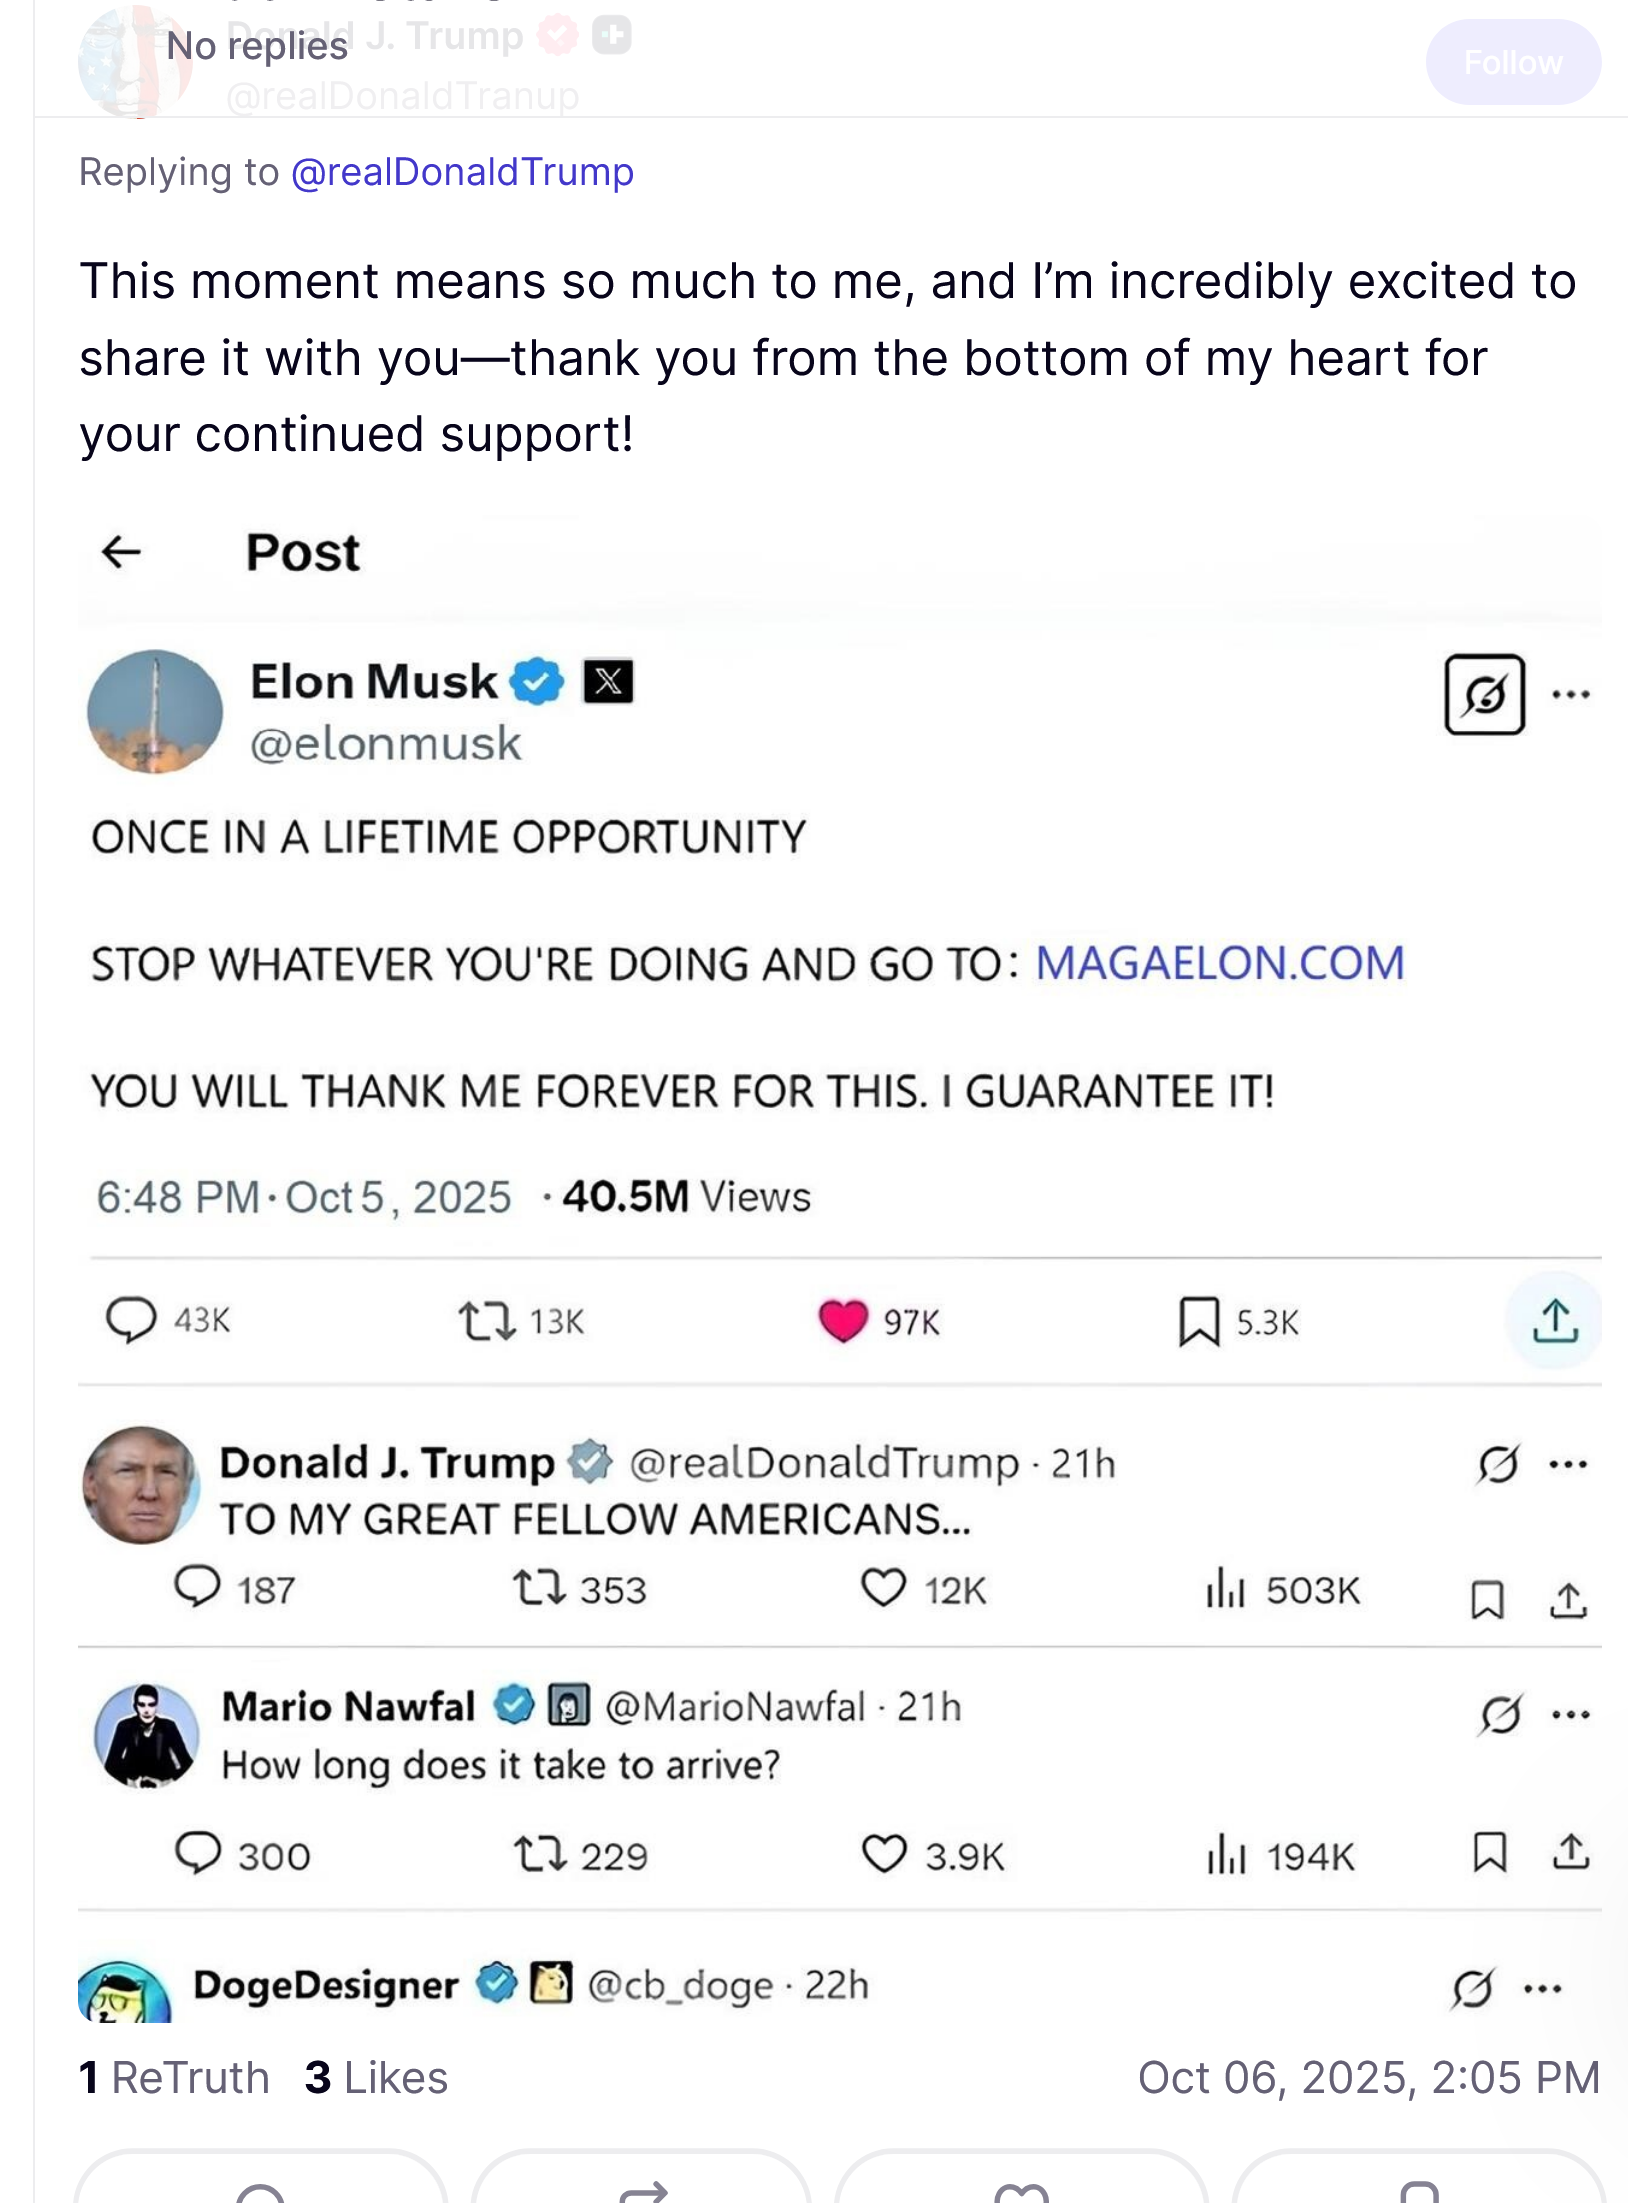Open more options on Elon Musk's post
The image size is (1628, 2203).
1570,694
